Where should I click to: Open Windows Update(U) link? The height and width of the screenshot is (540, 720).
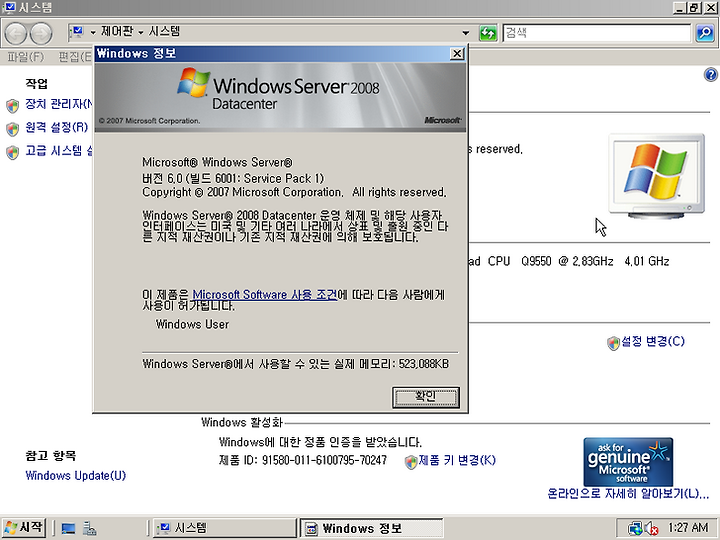pyautogui.click(x=76, y=476)
